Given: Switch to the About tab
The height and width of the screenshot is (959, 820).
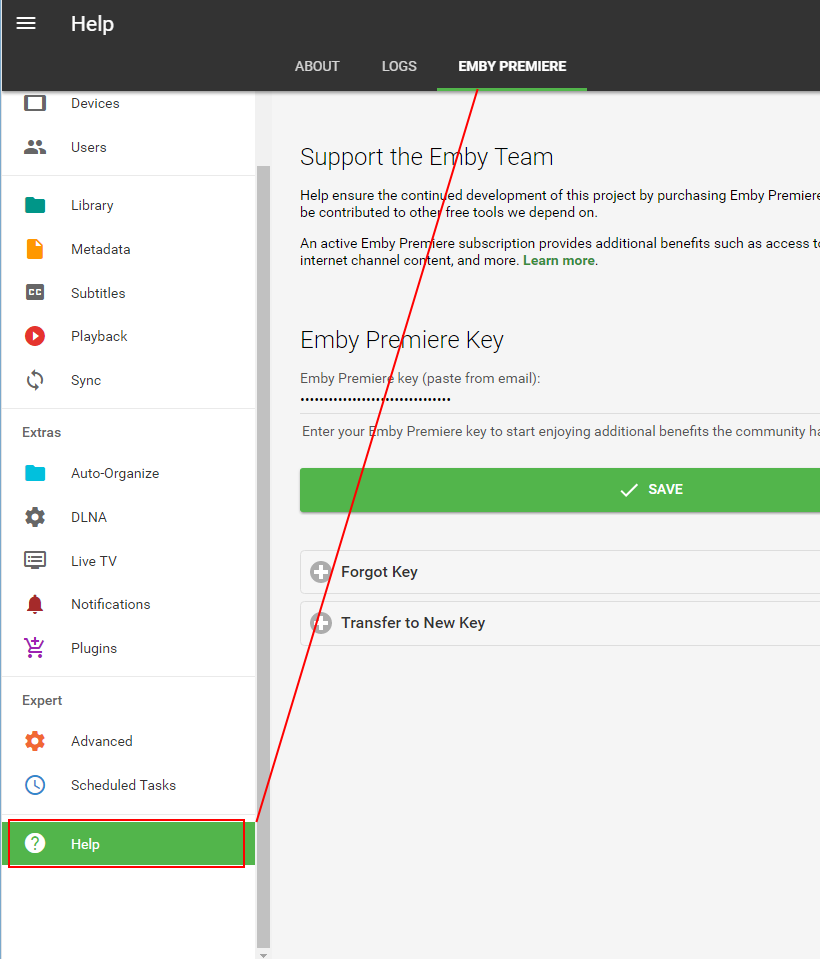Looking at the screenshot, I should 317,66.
